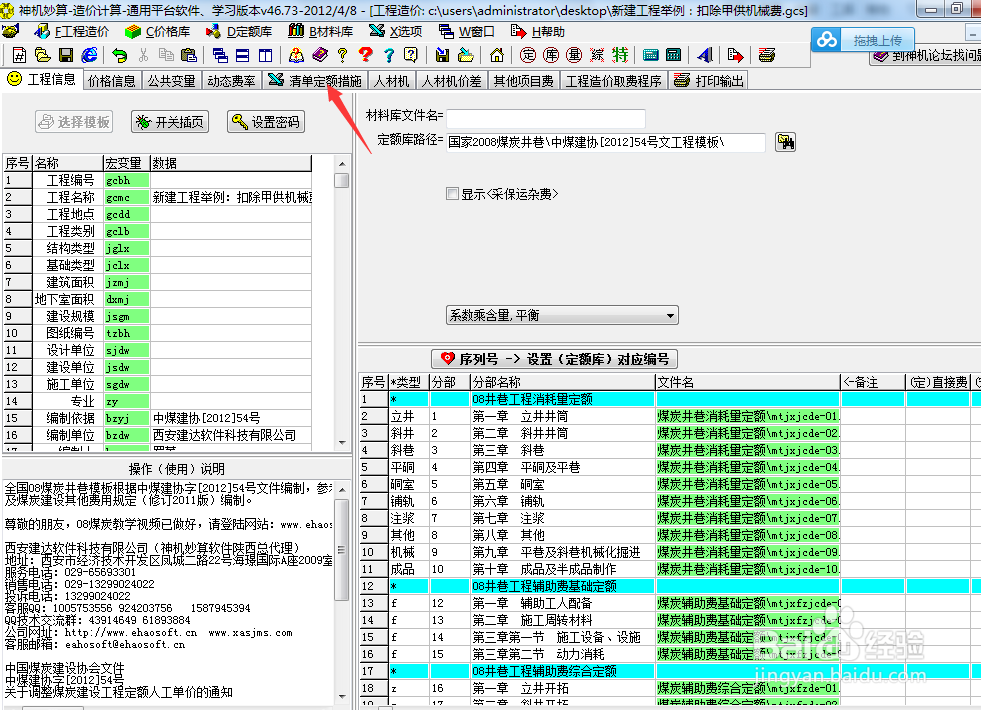
Task: Open the D定额库 menu
Action: pyautogui.click(x=240, y=32)
